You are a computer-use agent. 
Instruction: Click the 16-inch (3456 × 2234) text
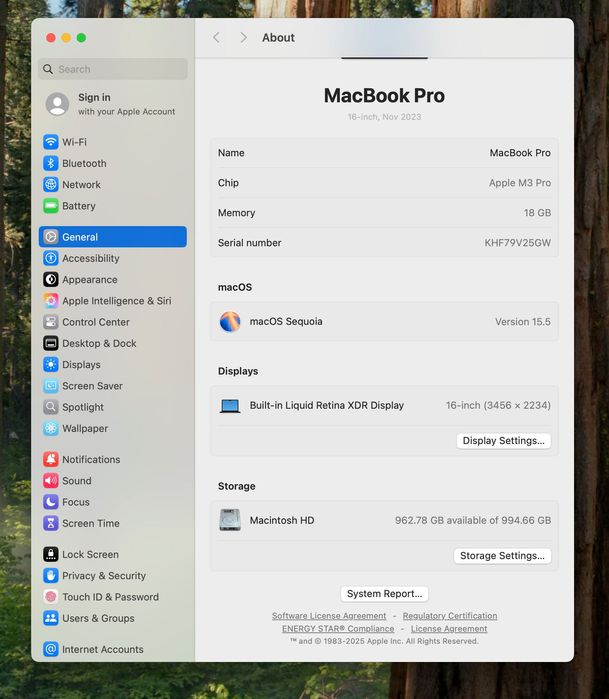click(x=498, y=405)
